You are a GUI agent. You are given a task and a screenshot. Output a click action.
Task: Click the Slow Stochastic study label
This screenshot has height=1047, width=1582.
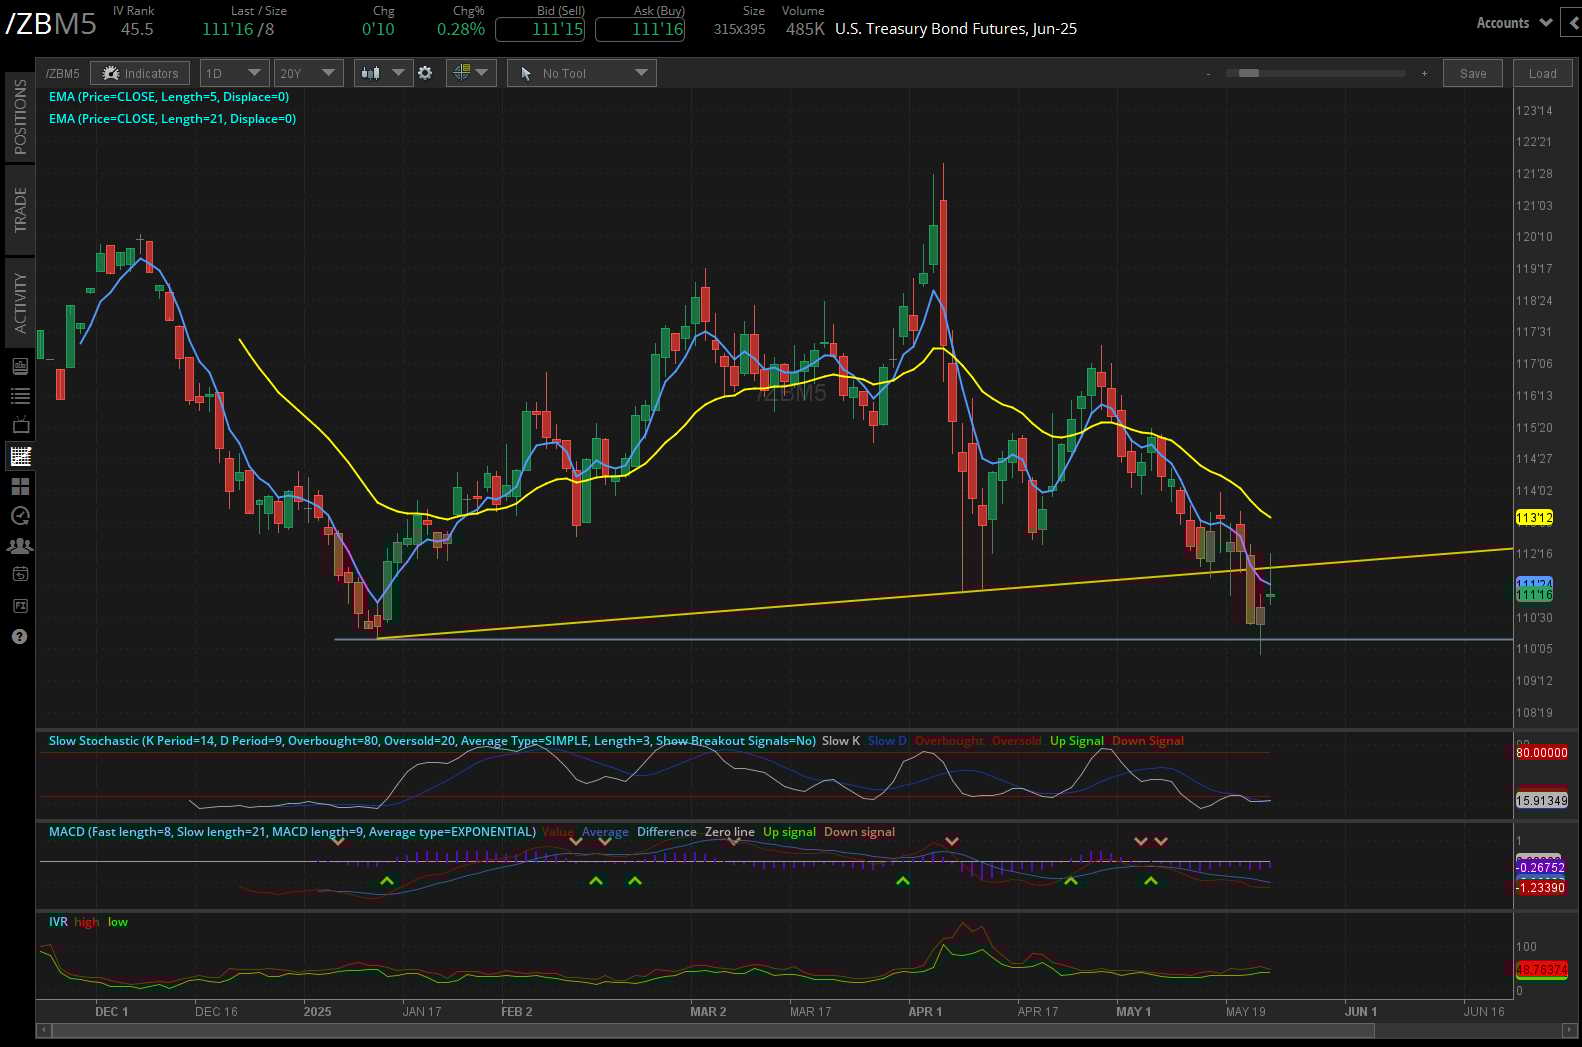432,741
